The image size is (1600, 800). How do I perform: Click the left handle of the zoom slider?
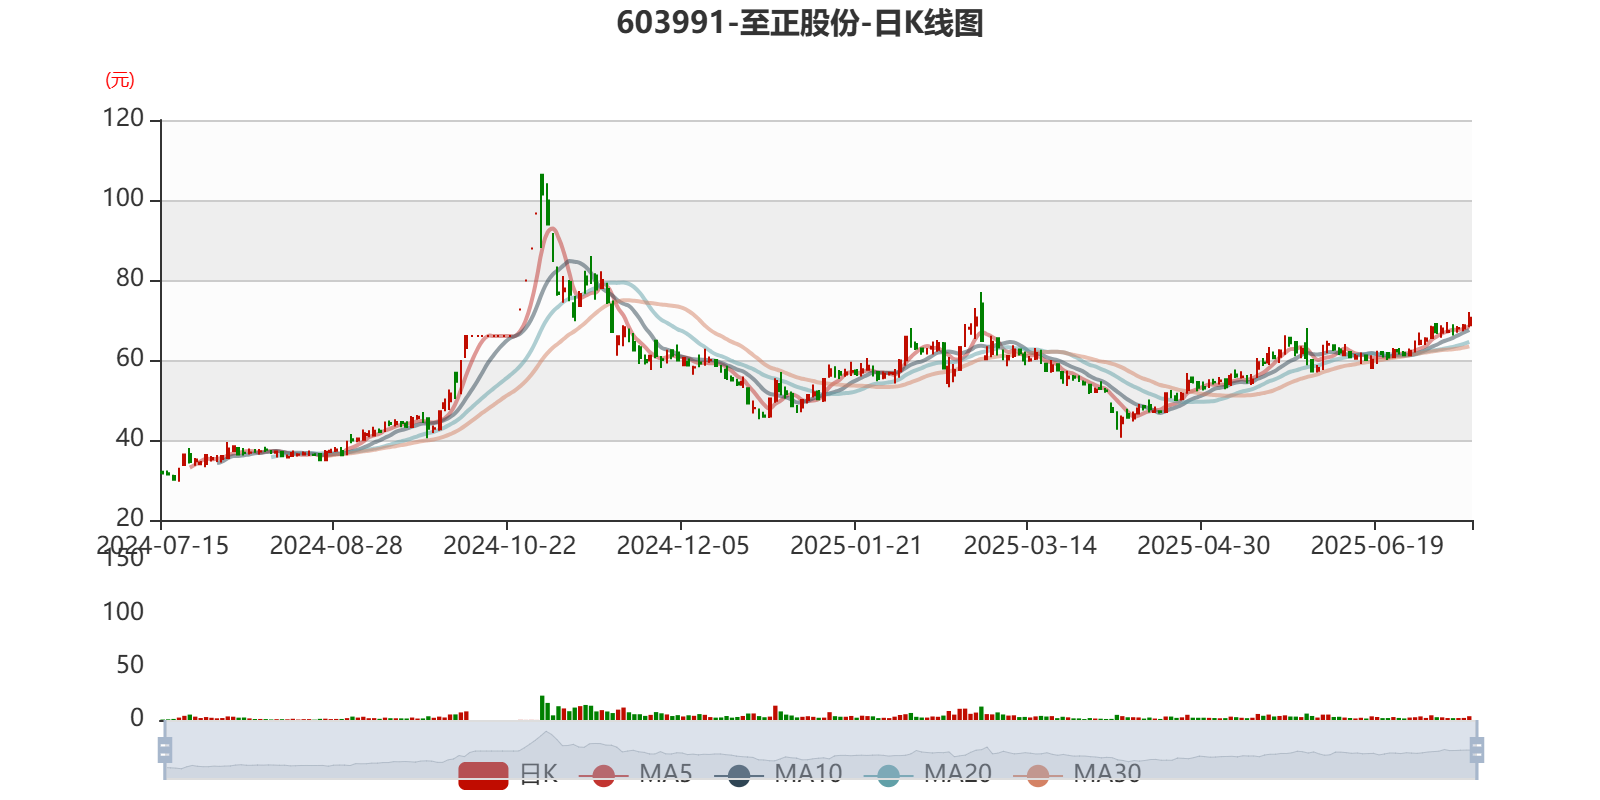pyautogui.click(x=165, y=750)
